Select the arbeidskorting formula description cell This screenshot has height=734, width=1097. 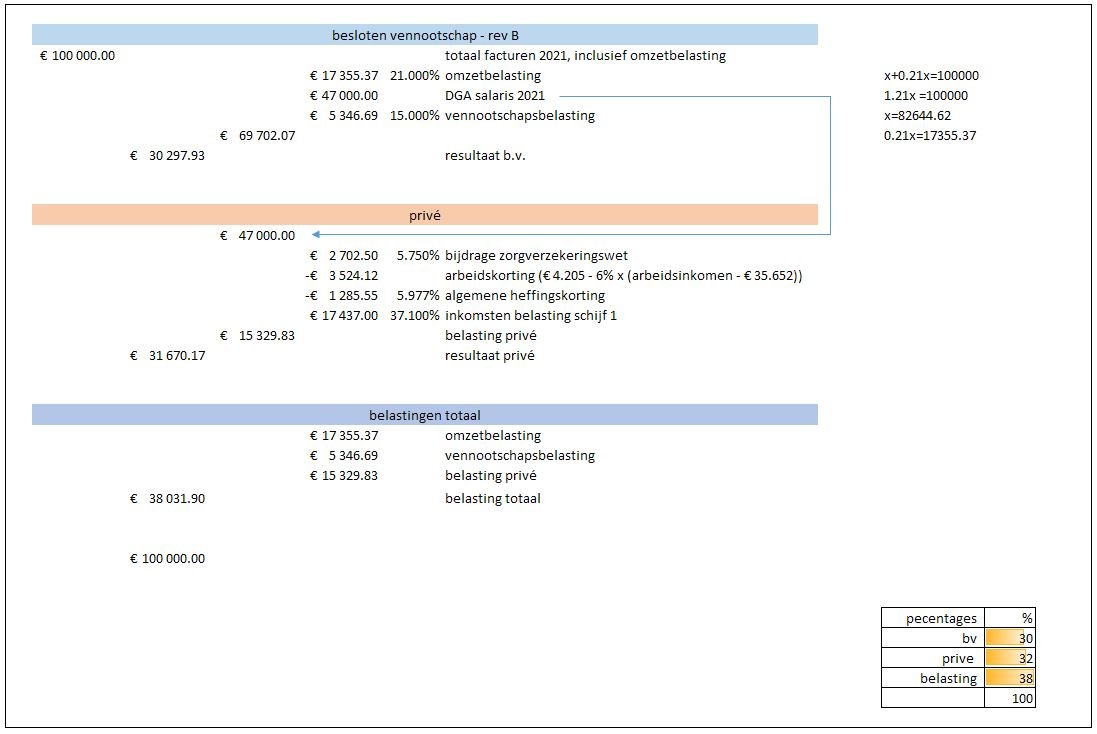pyautogui.click(x=624, y=275)
